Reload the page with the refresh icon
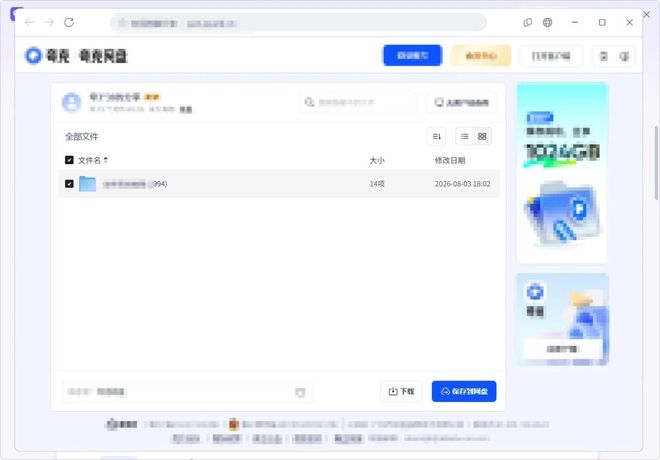This screenshot has width=660, height=460. 69,22
